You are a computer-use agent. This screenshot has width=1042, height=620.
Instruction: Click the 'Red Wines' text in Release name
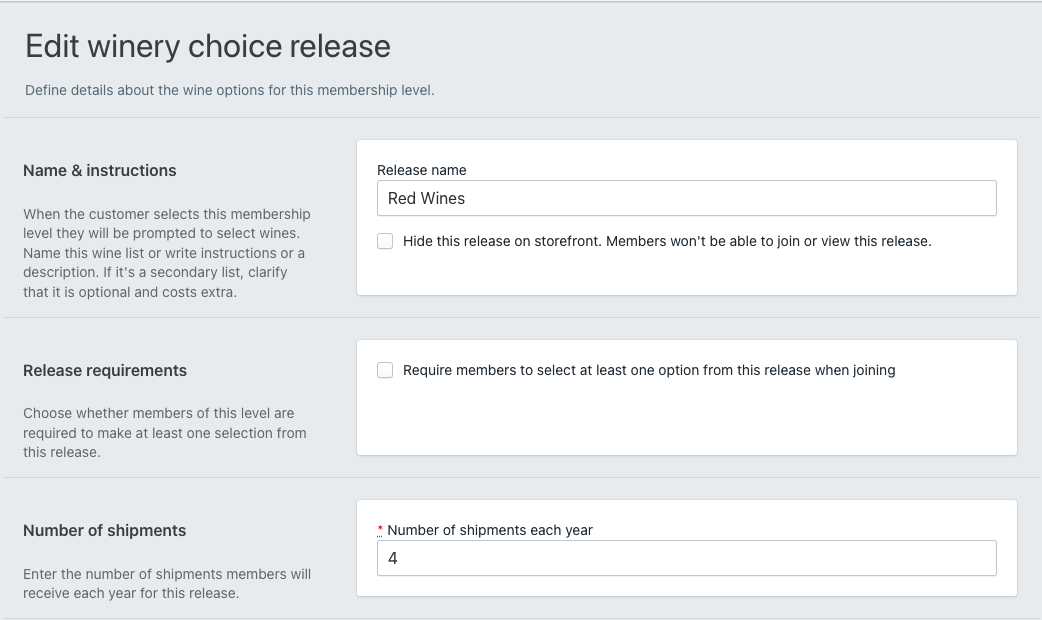click(x=426, y=198)
